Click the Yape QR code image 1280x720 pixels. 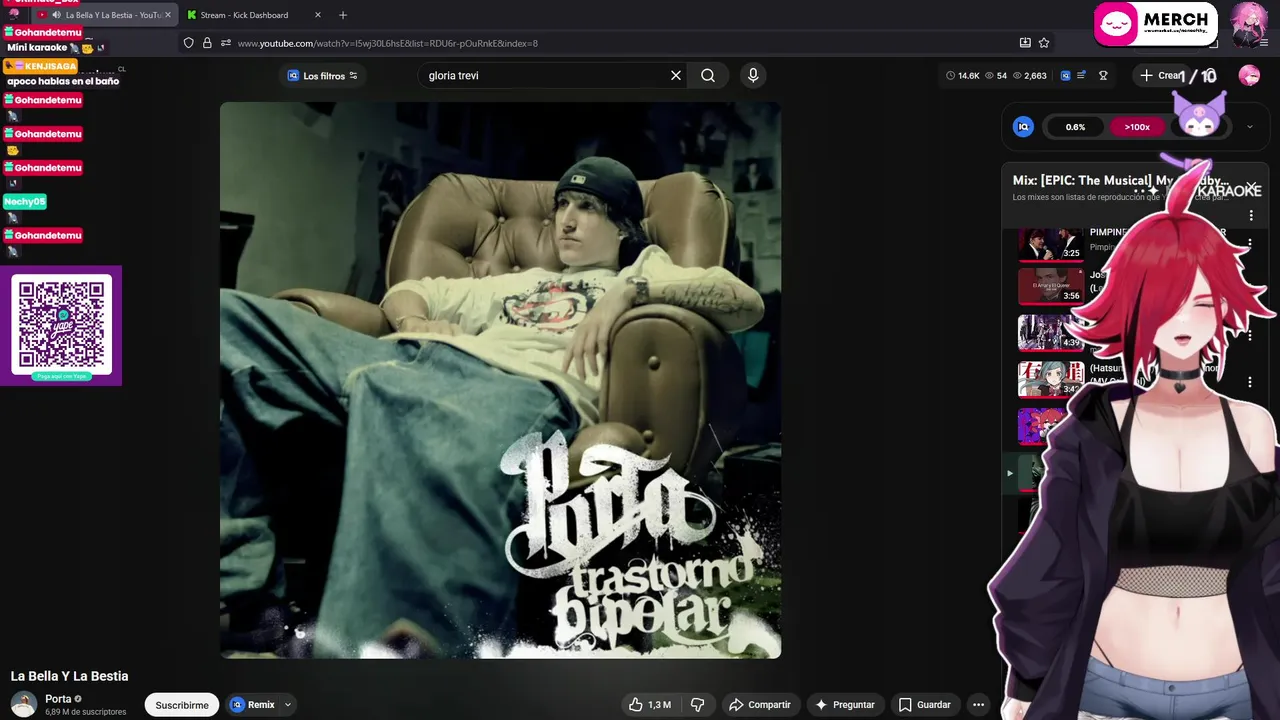61,325
